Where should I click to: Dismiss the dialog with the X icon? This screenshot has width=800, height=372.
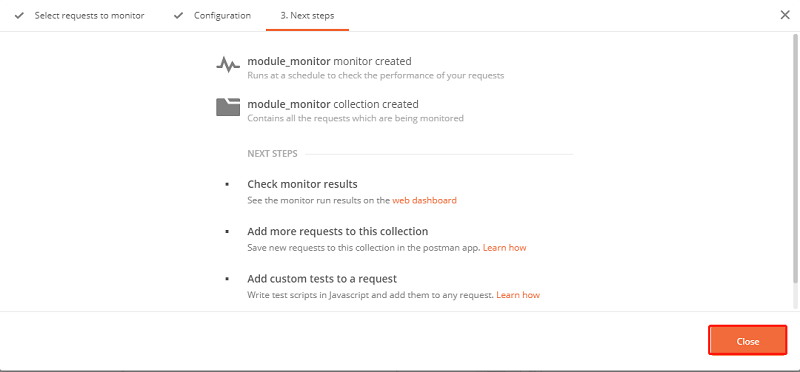click(x=785, y=15)
